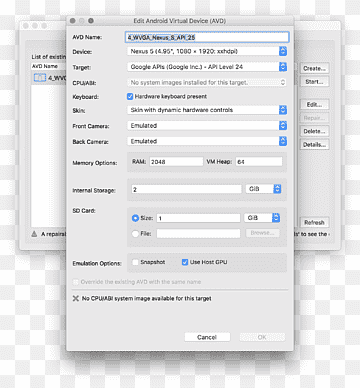
Task: Click the Cancel button
Action: coord(207,337)
